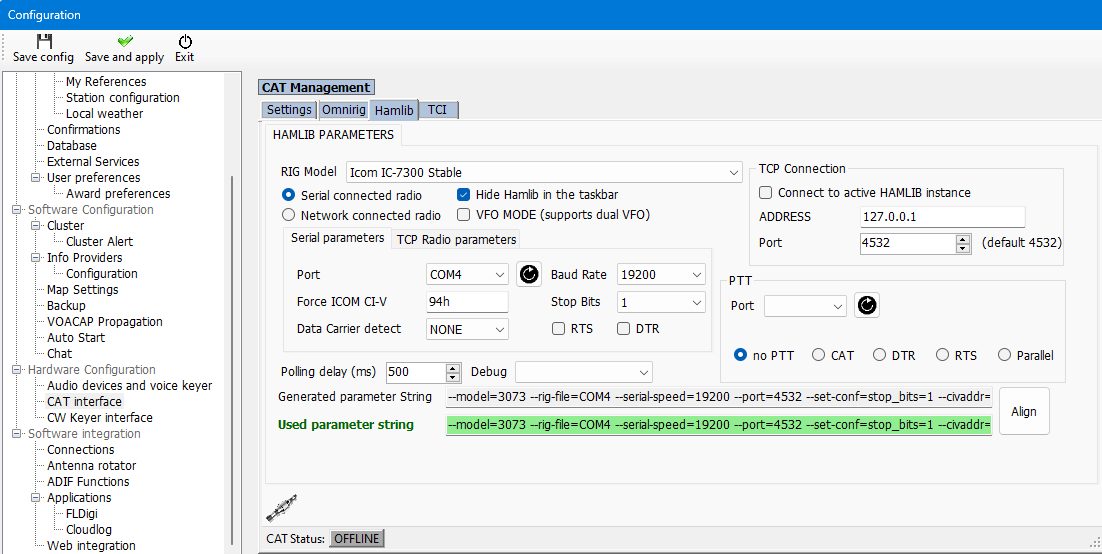Collapse the Applications tree node
1102x554 pixels.
[x=34, y=498]
